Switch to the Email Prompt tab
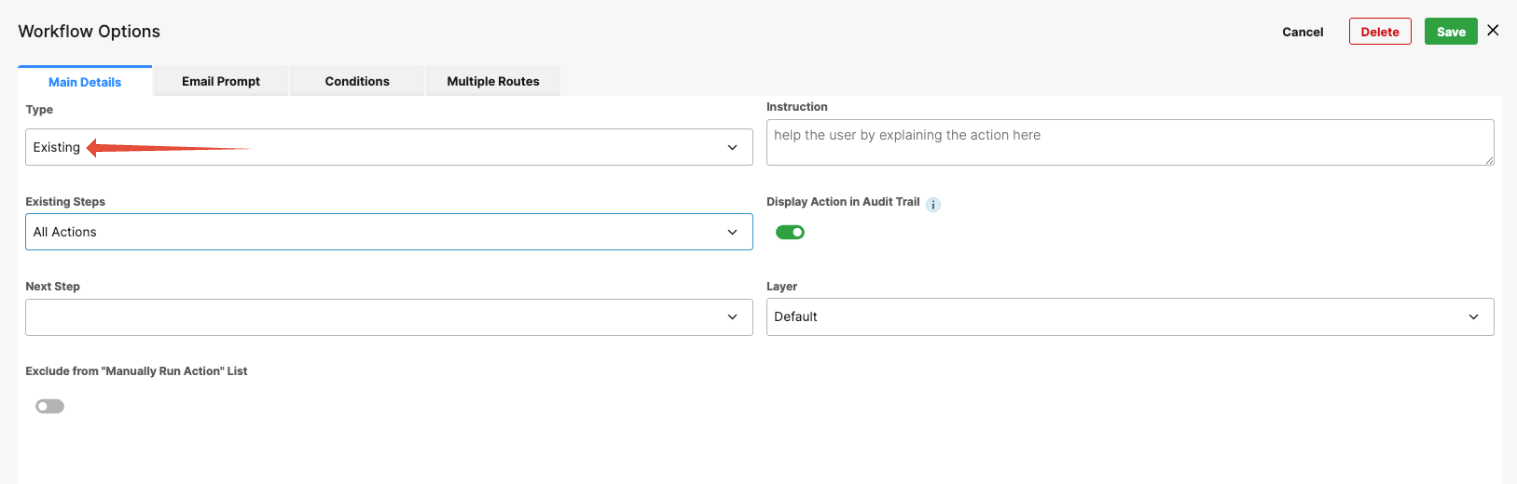1517x484 pixels. (x=221, y=82)
